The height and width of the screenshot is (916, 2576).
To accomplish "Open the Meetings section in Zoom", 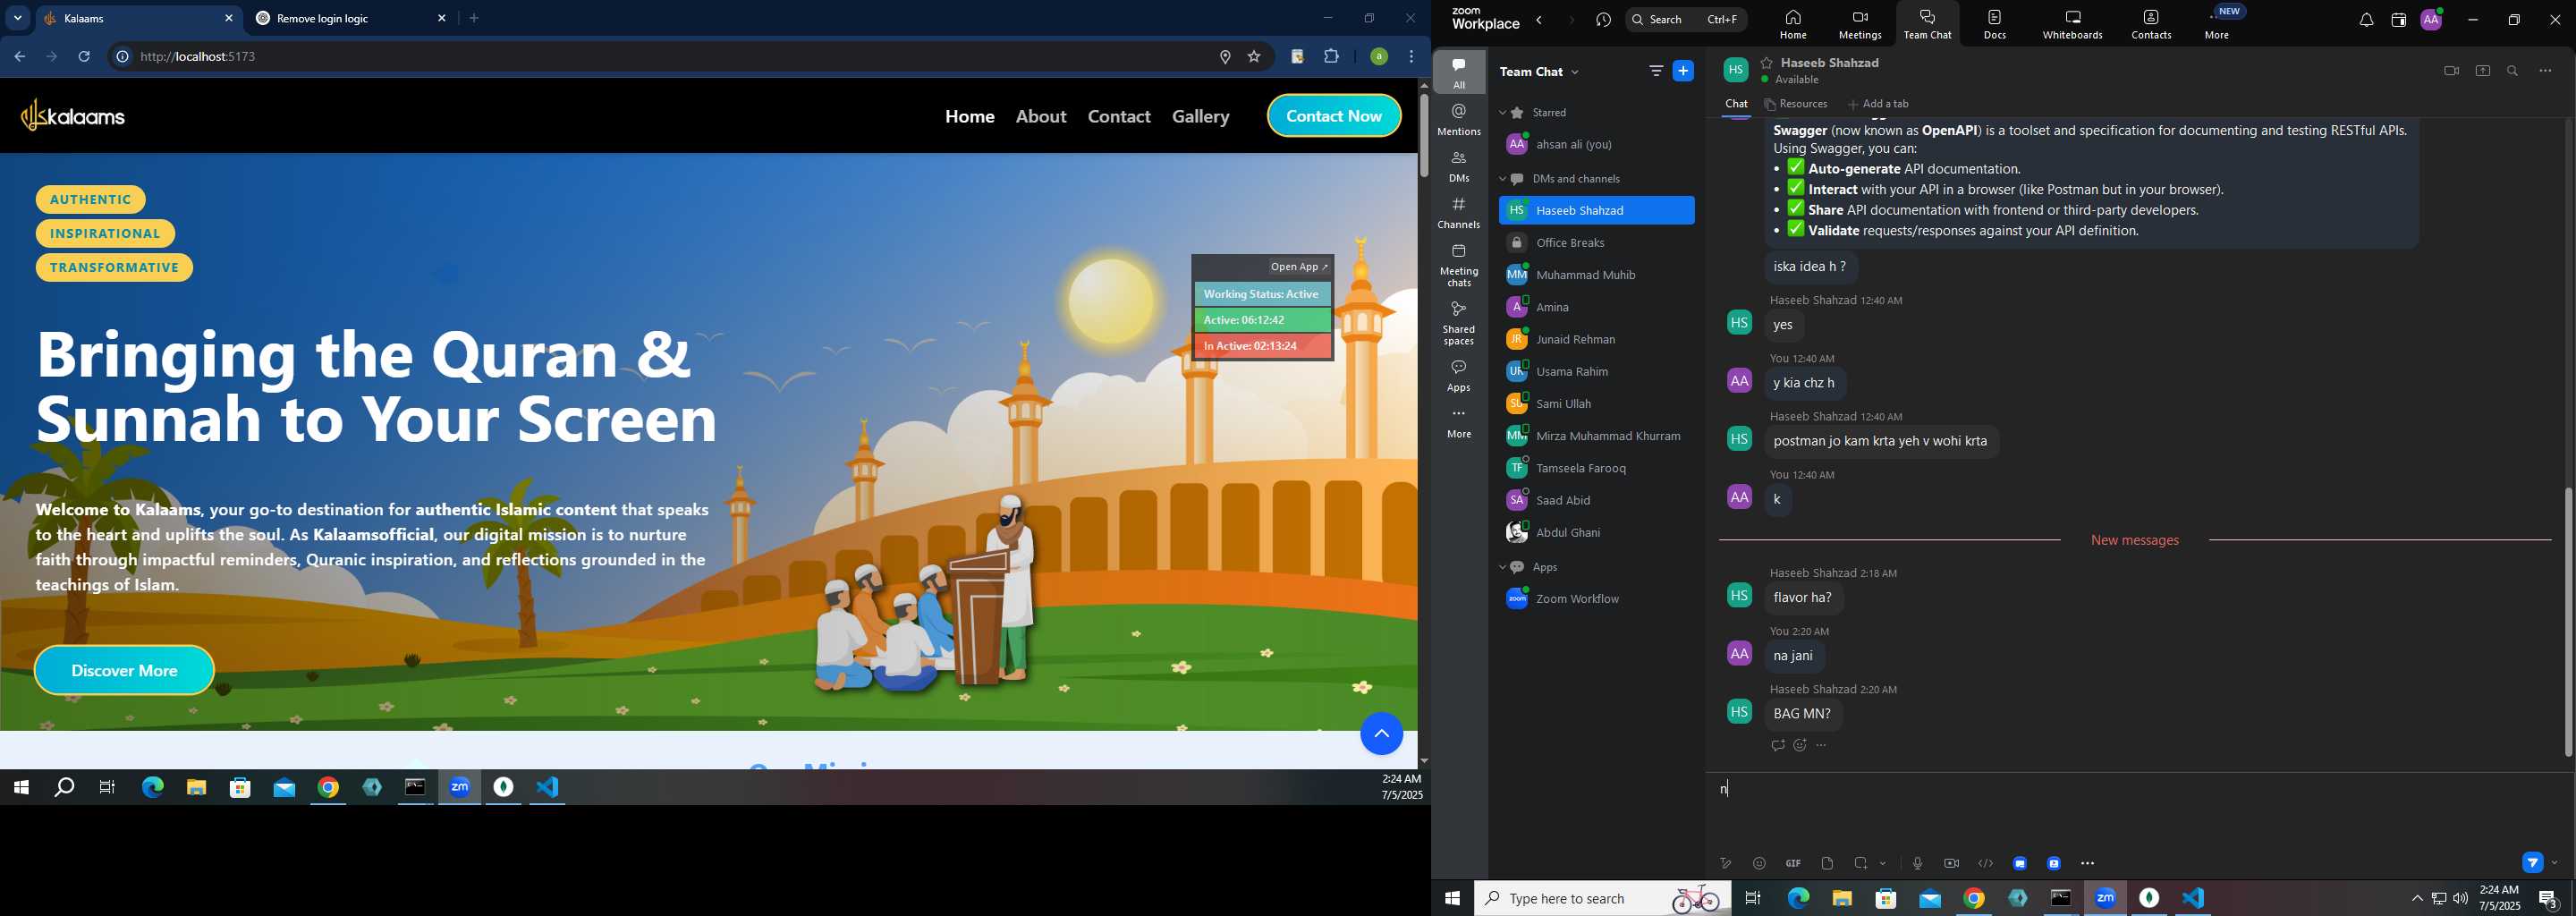I will [1860, 24].
